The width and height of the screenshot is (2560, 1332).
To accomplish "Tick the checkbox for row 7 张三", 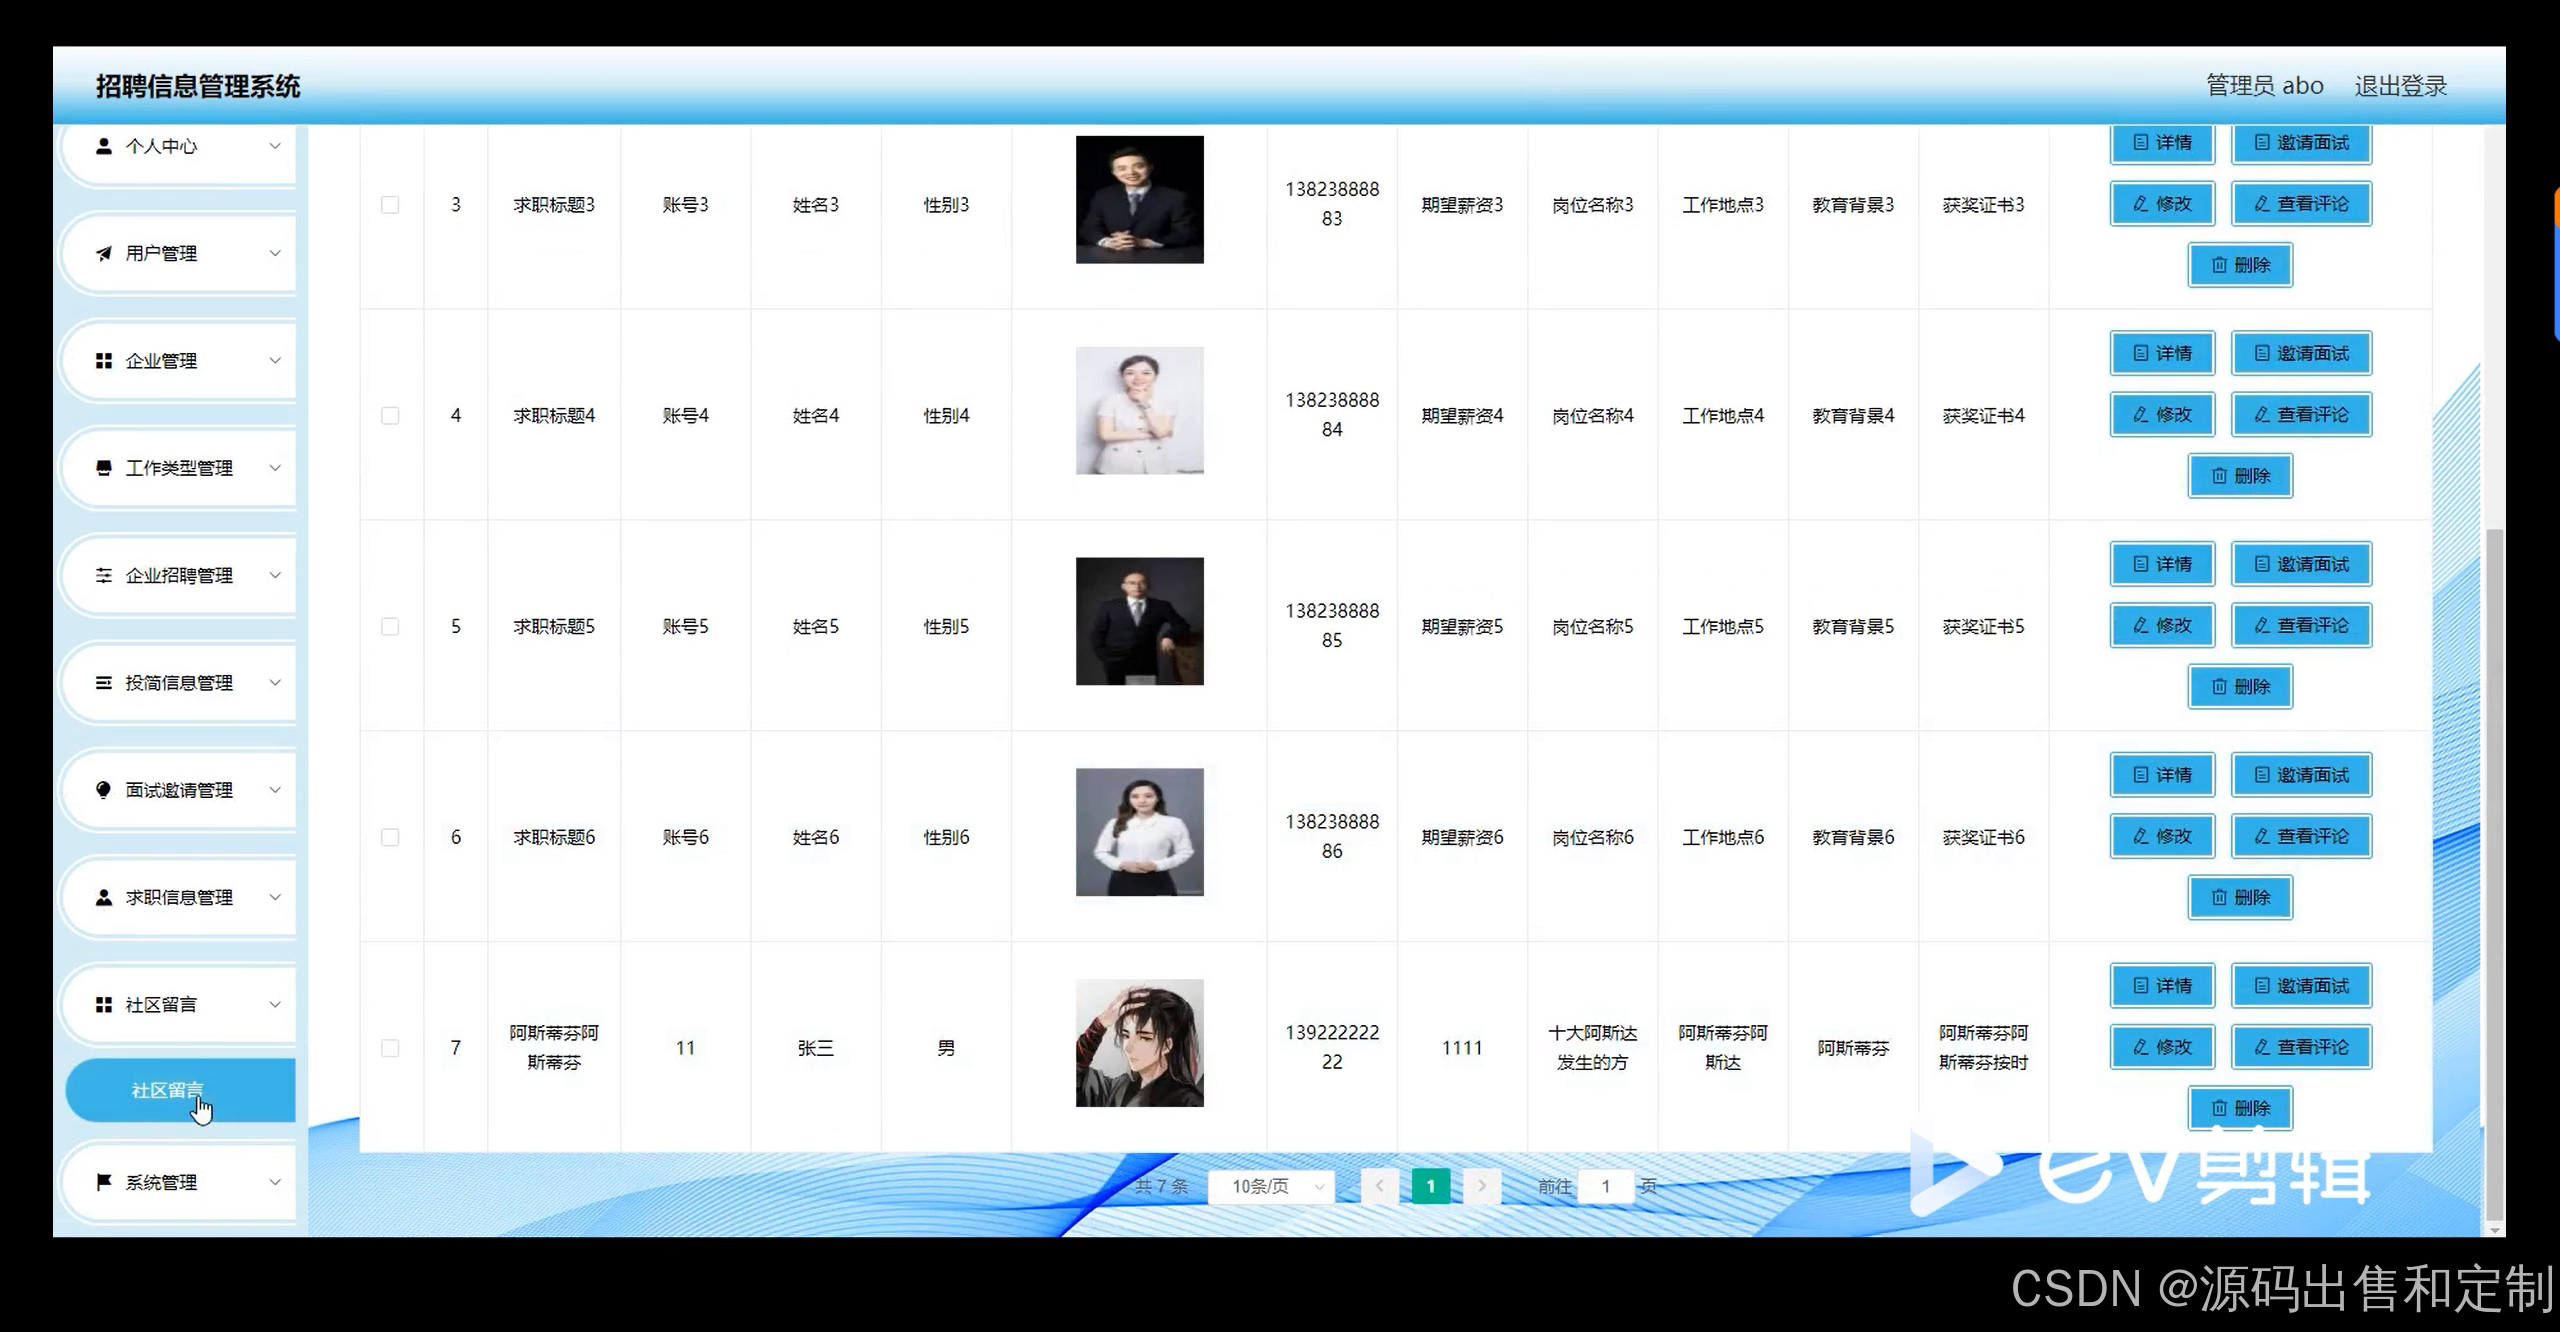I will (x=390, y=1048).
